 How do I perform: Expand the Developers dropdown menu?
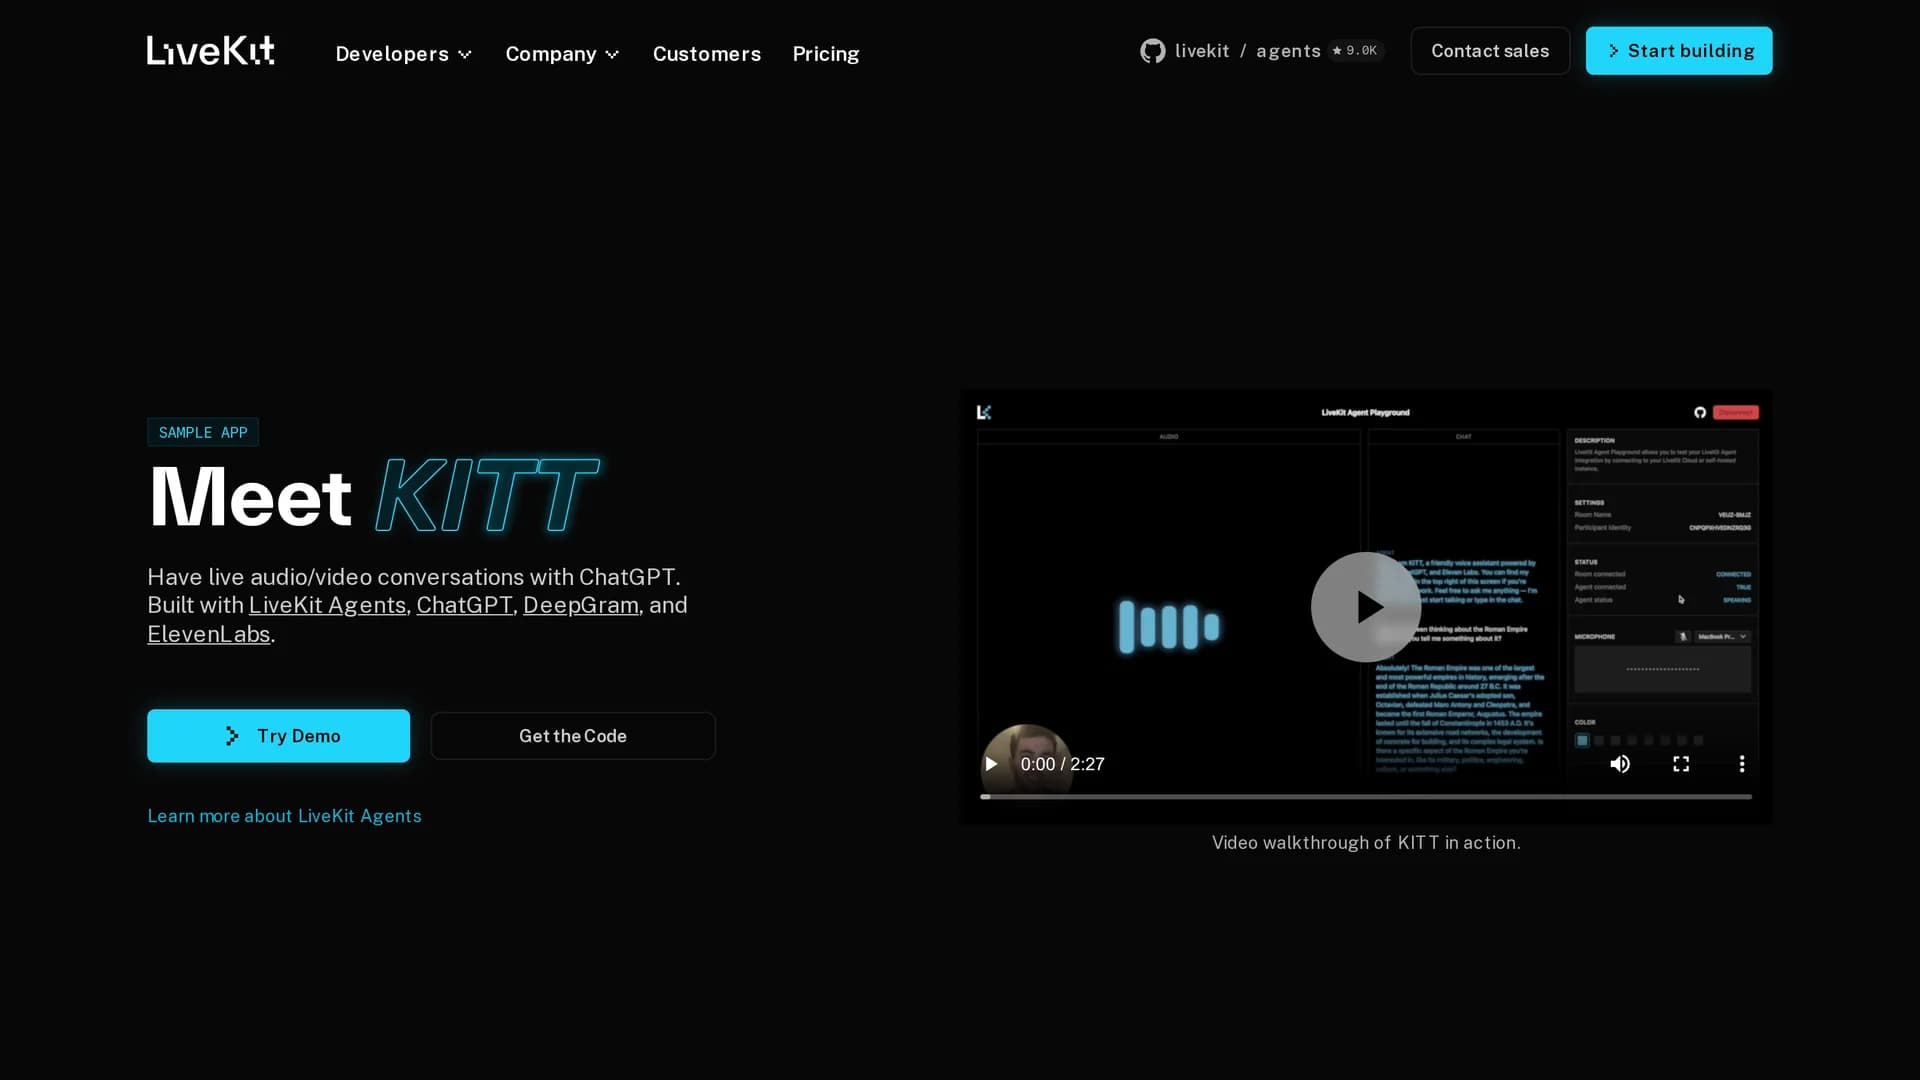pos(403,54)
